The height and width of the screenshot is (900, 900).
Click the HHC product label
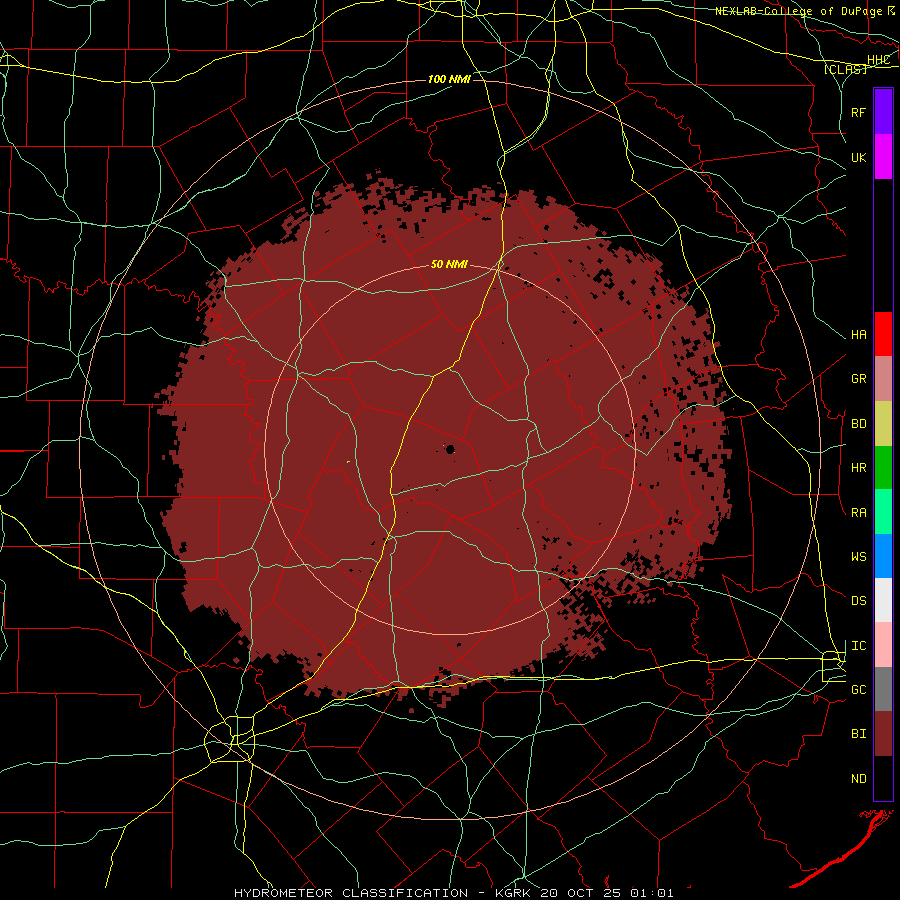tap(879, 60)
